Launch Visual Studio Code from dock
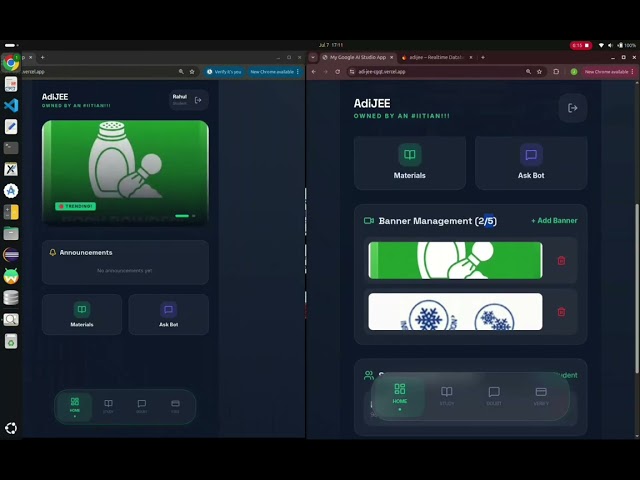 tap(11, 105)
